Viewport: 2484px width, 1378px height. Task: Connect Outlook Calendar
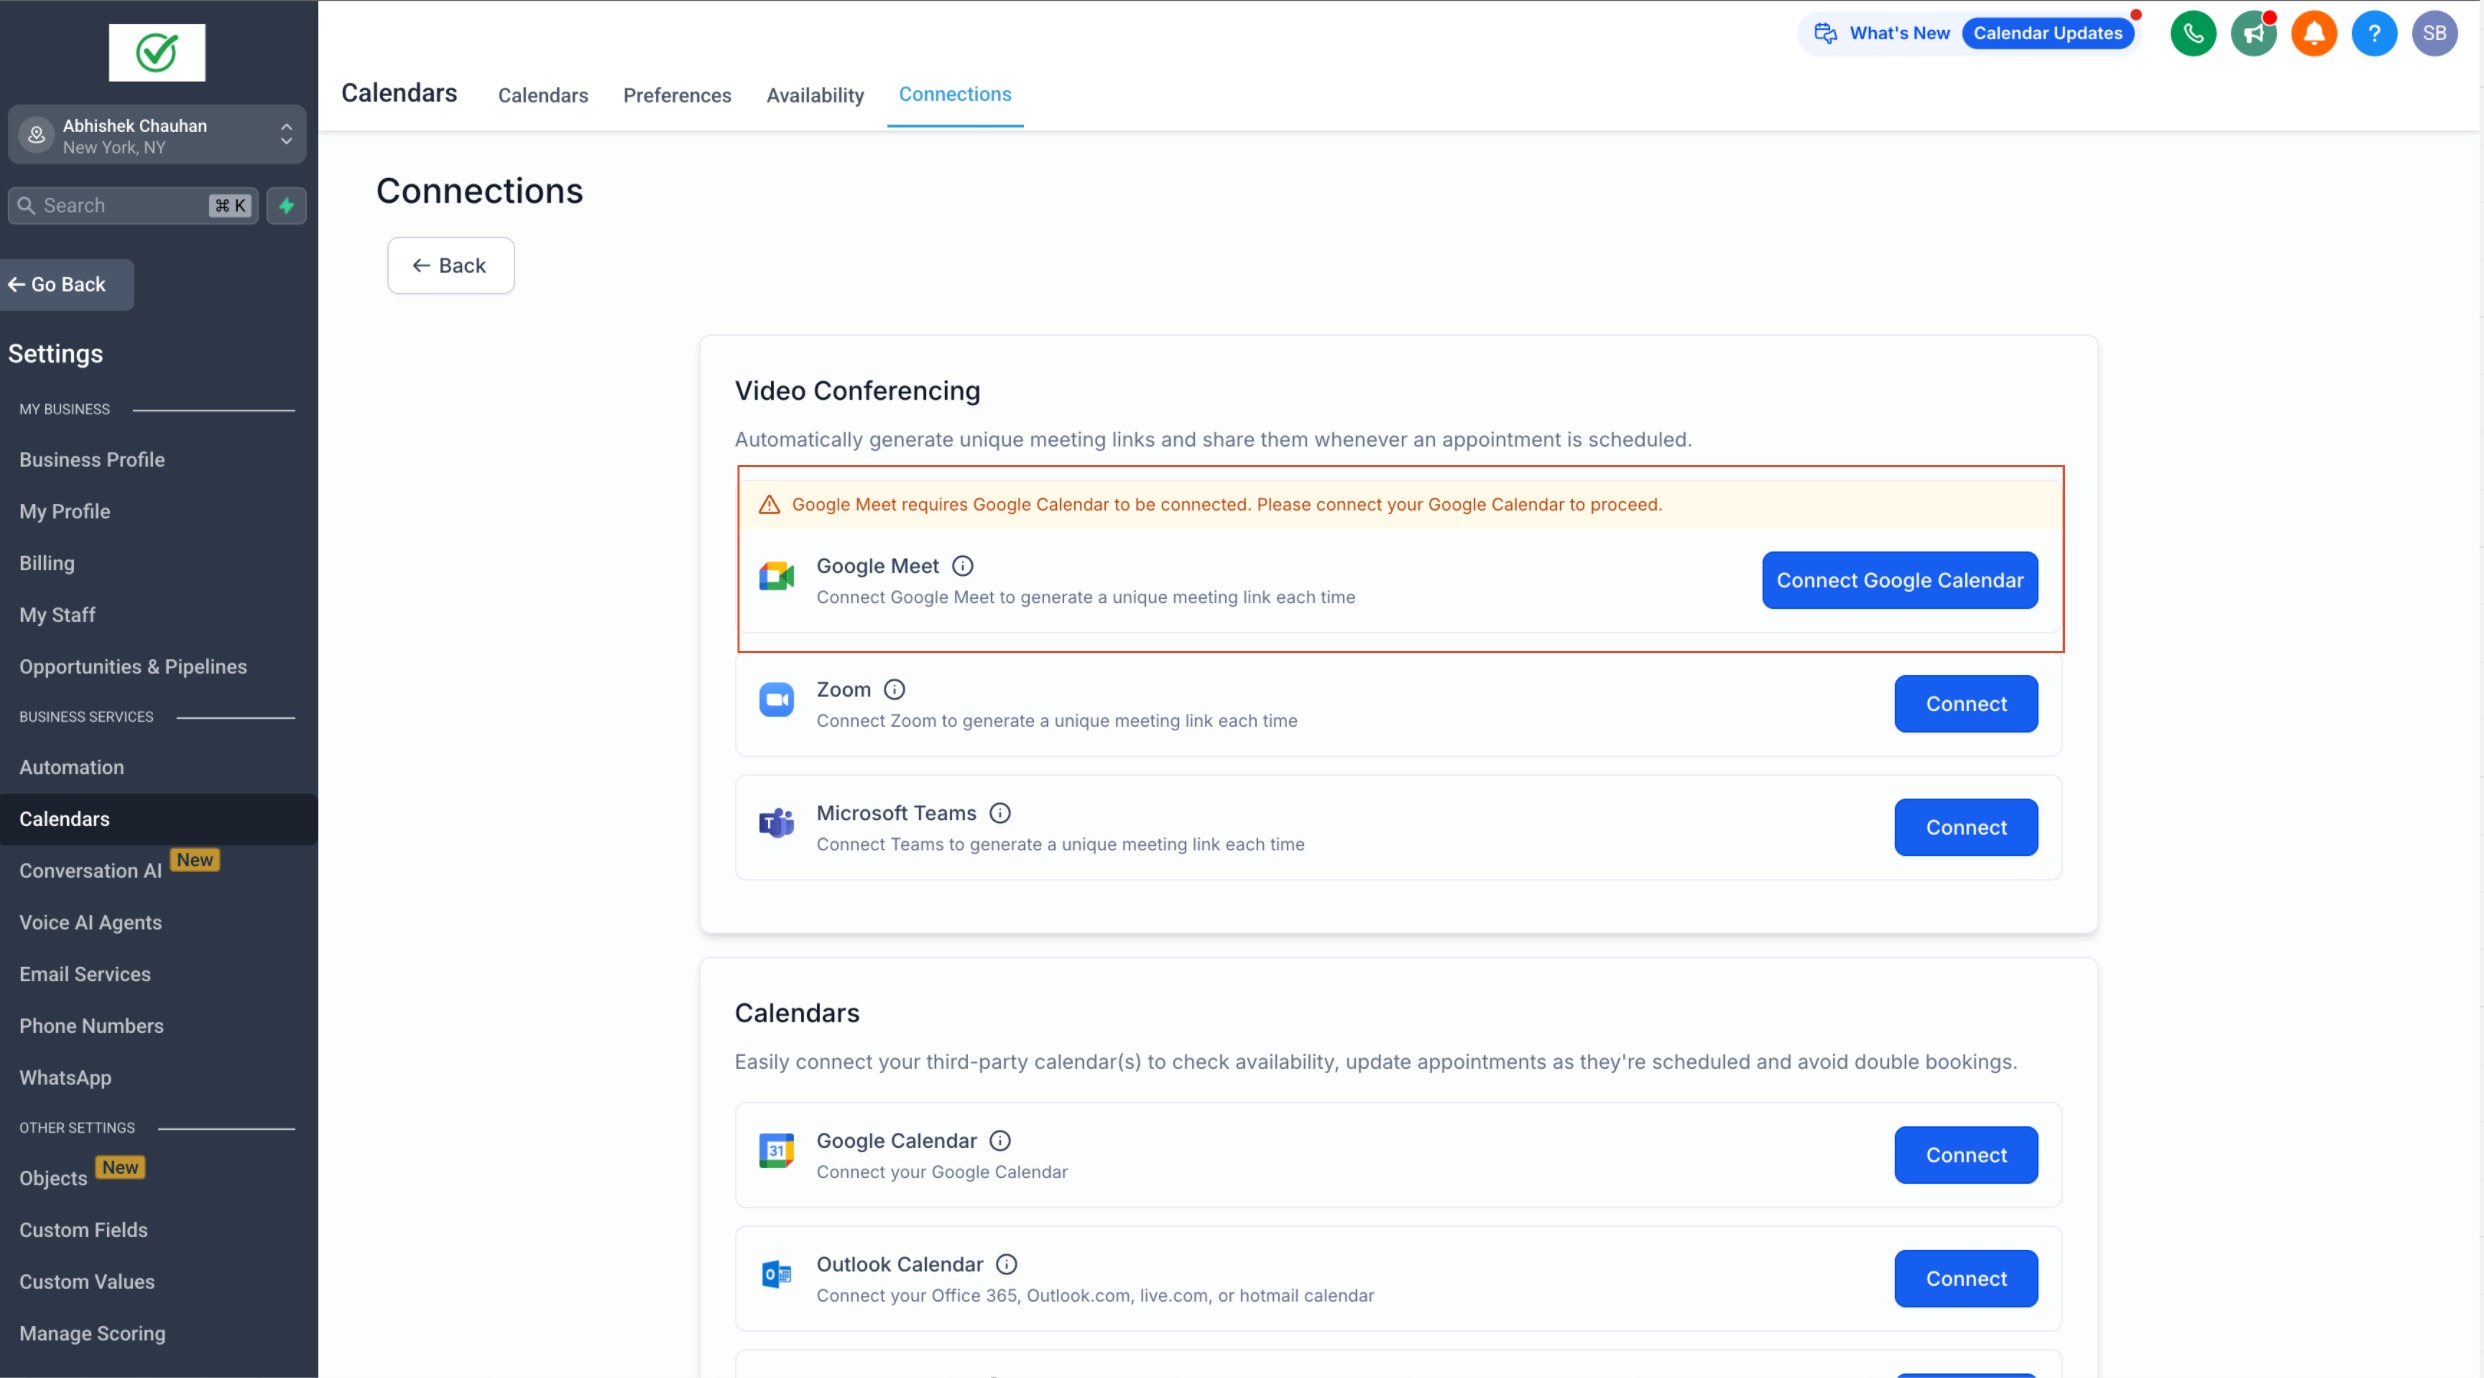[1966, 1279]
